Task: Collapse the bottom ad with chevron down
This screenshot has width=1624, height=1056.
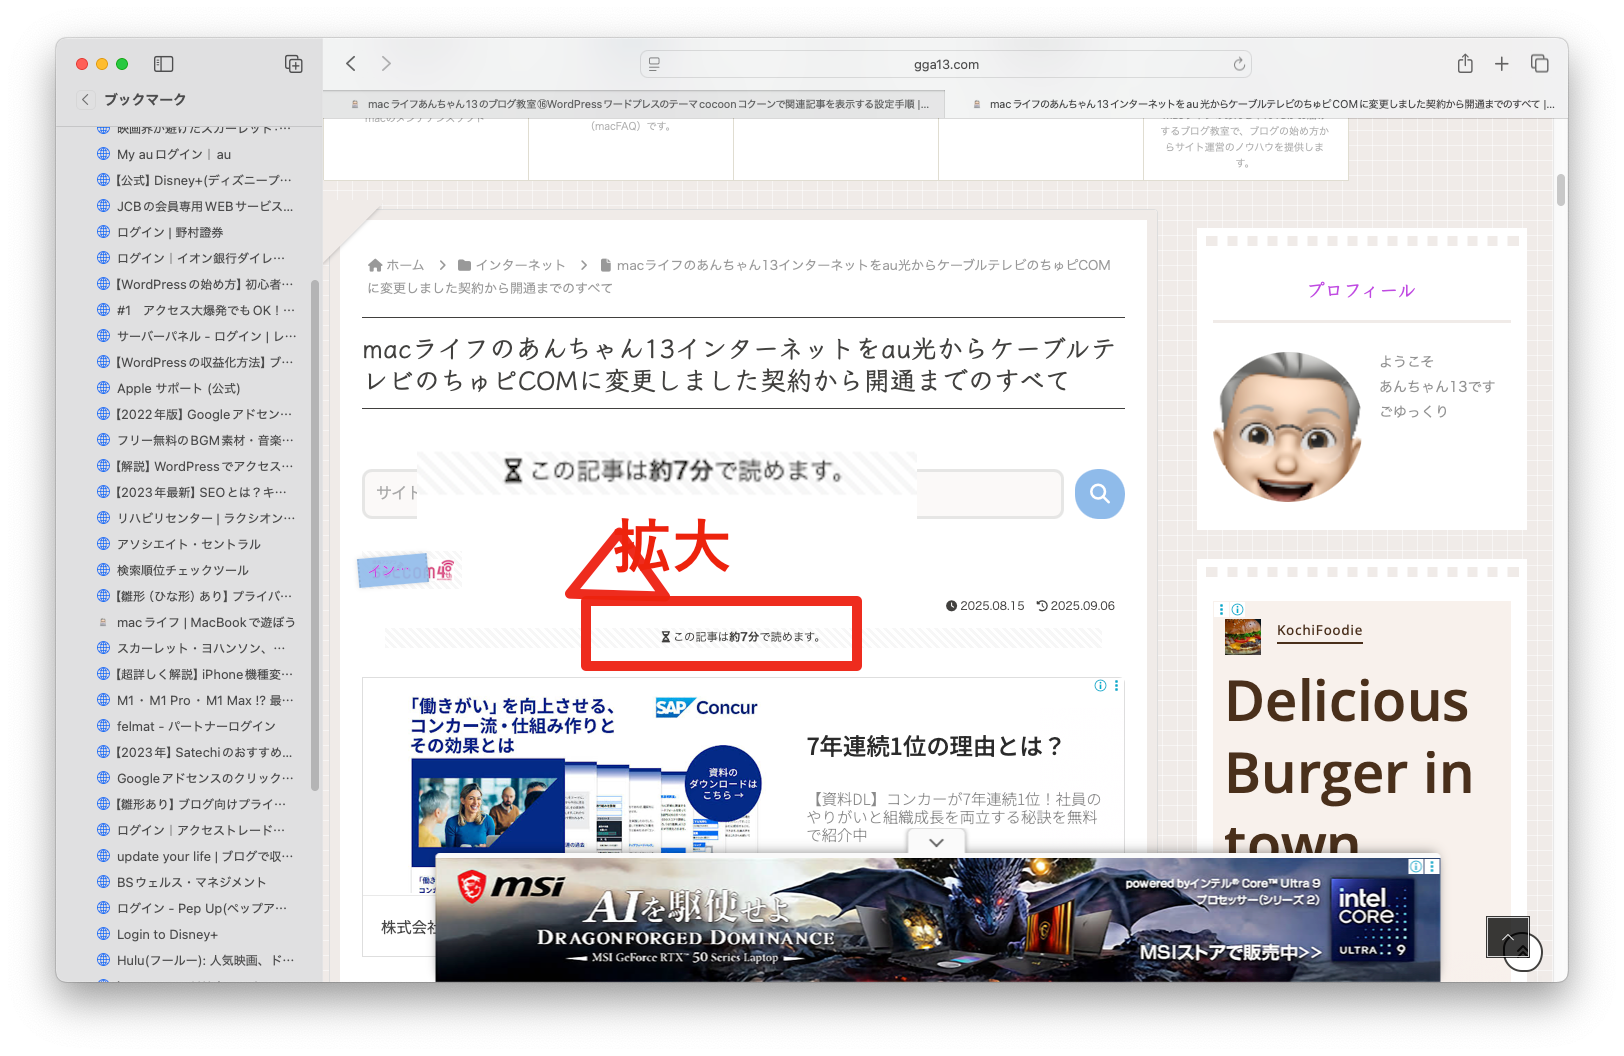Action: (936, 843)
